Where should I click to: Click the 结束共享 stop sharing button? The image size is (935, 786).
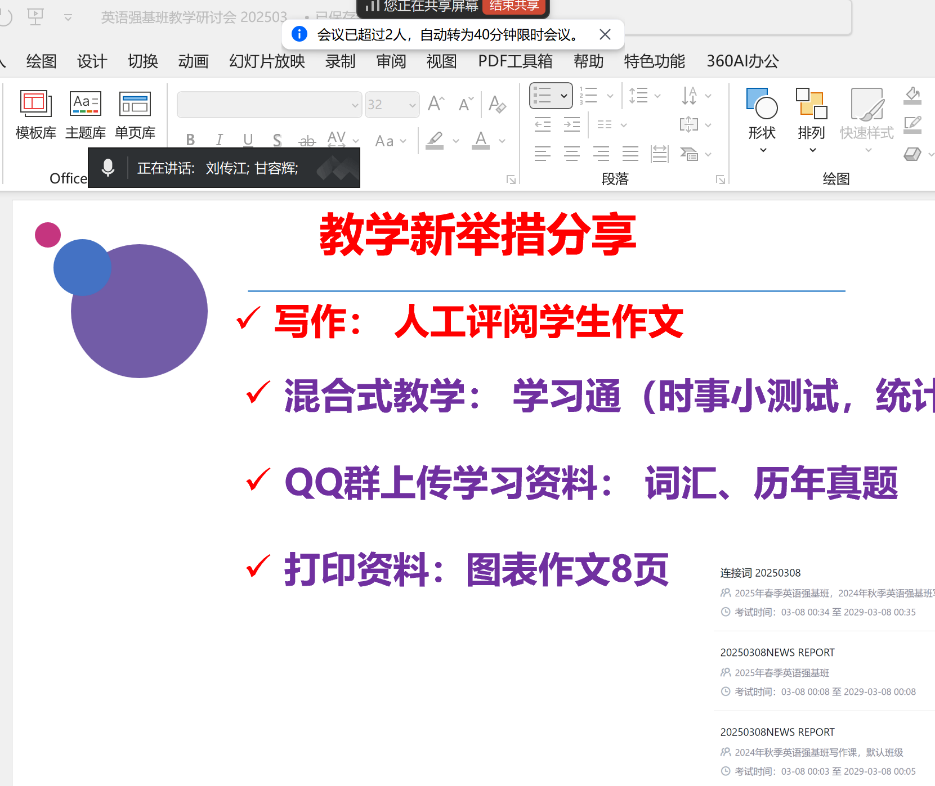pos(514,5)
